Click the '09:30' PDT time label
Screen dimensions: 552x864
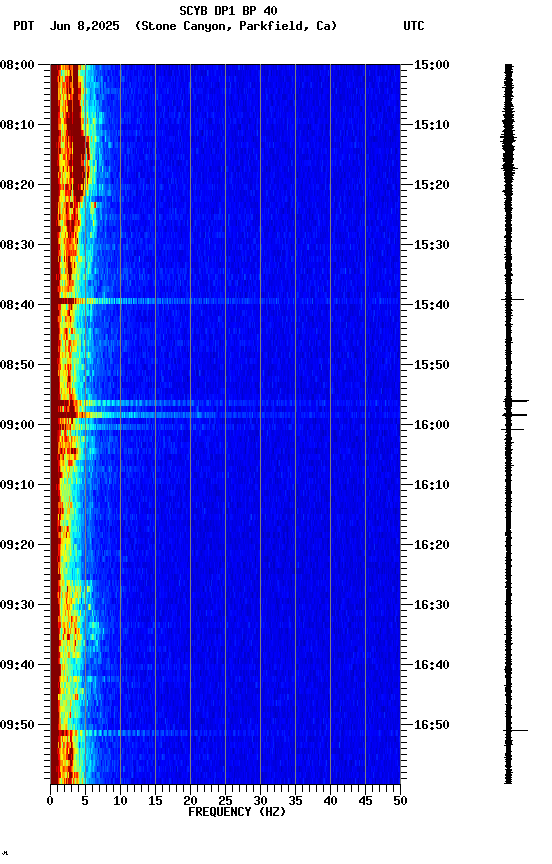pyautogui.click(x=17, y=605)
